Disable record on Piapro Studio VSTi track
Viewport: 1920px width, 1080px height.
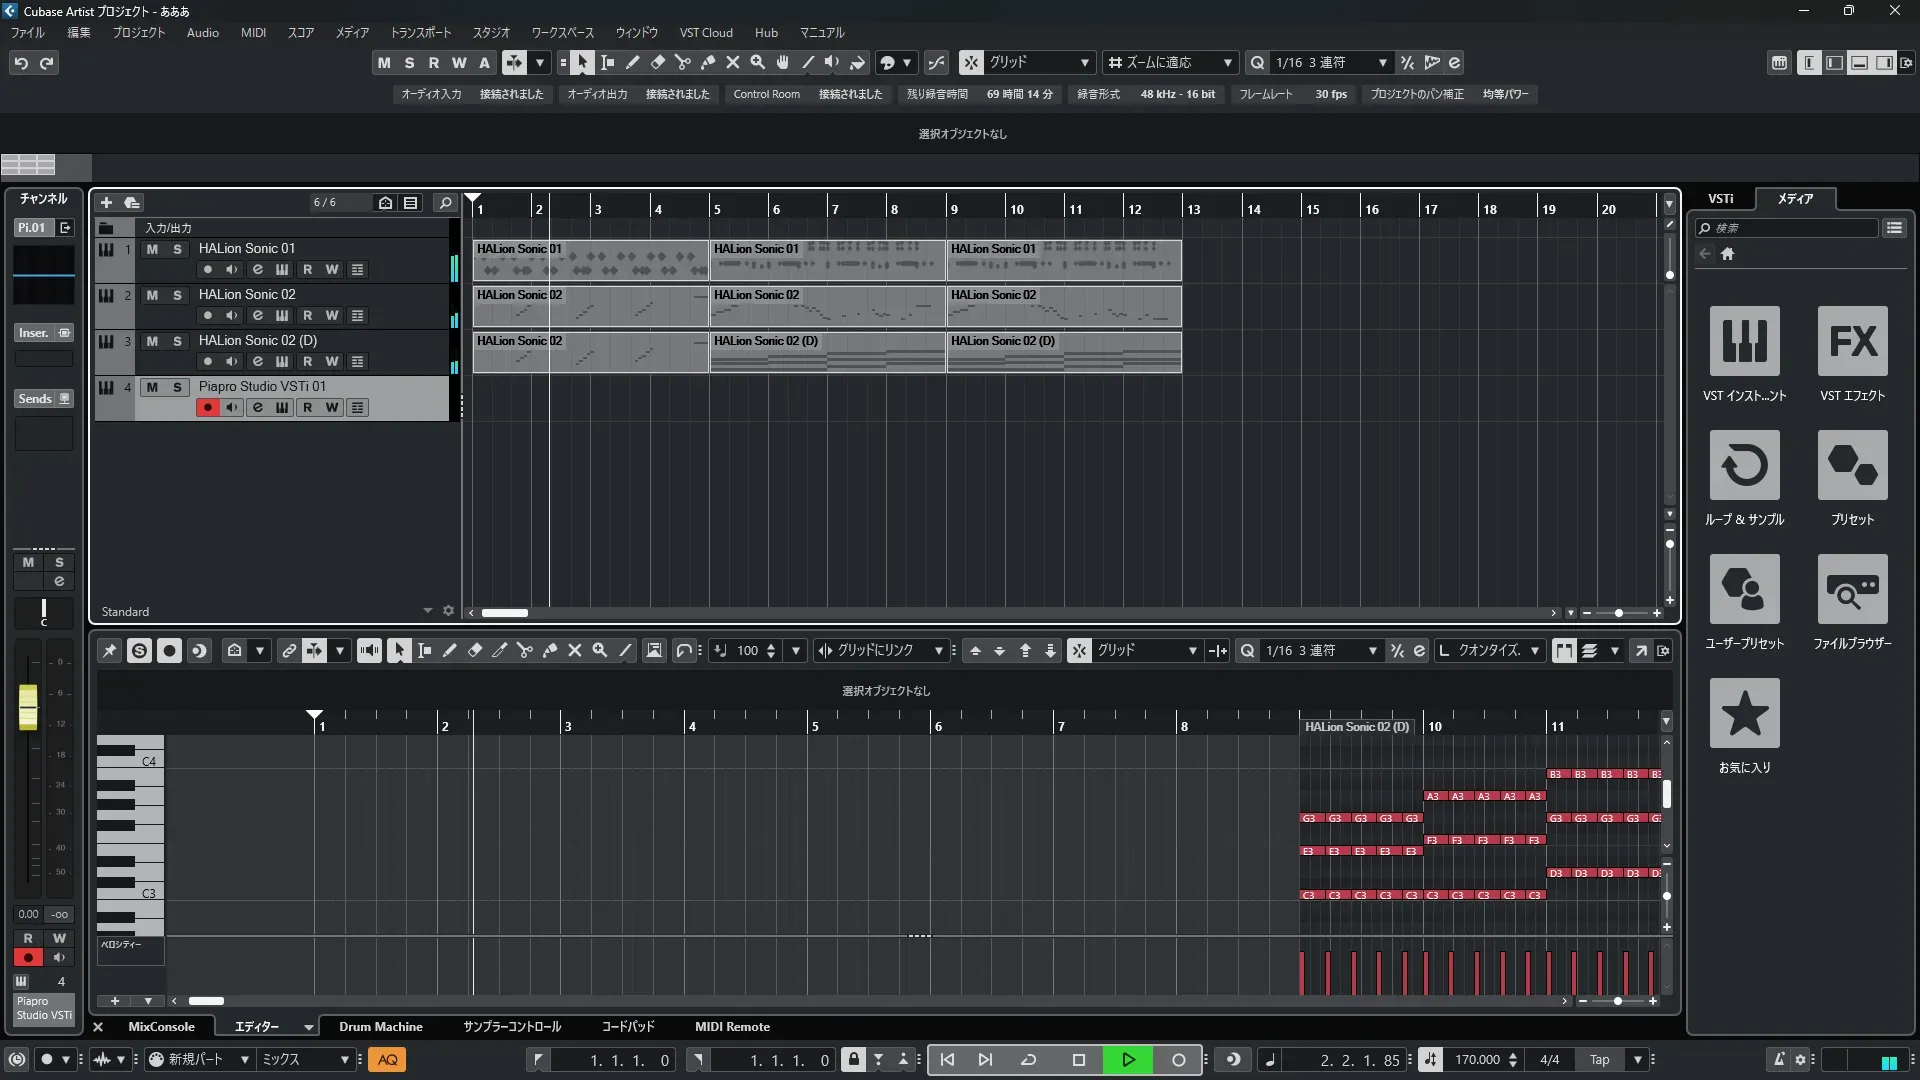point(207,408)
